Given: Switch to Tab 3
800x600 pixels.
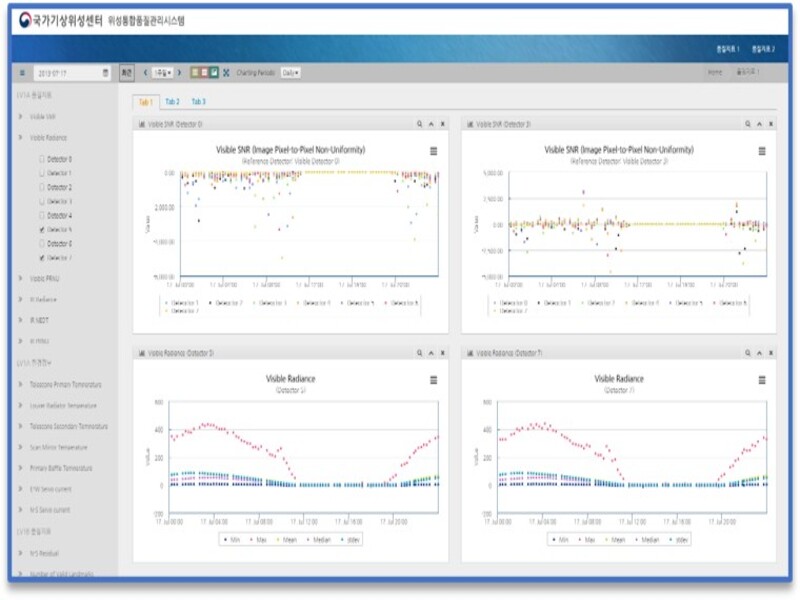Looking at the screenshot, I should pyautogui.click(x=199, y=101).
